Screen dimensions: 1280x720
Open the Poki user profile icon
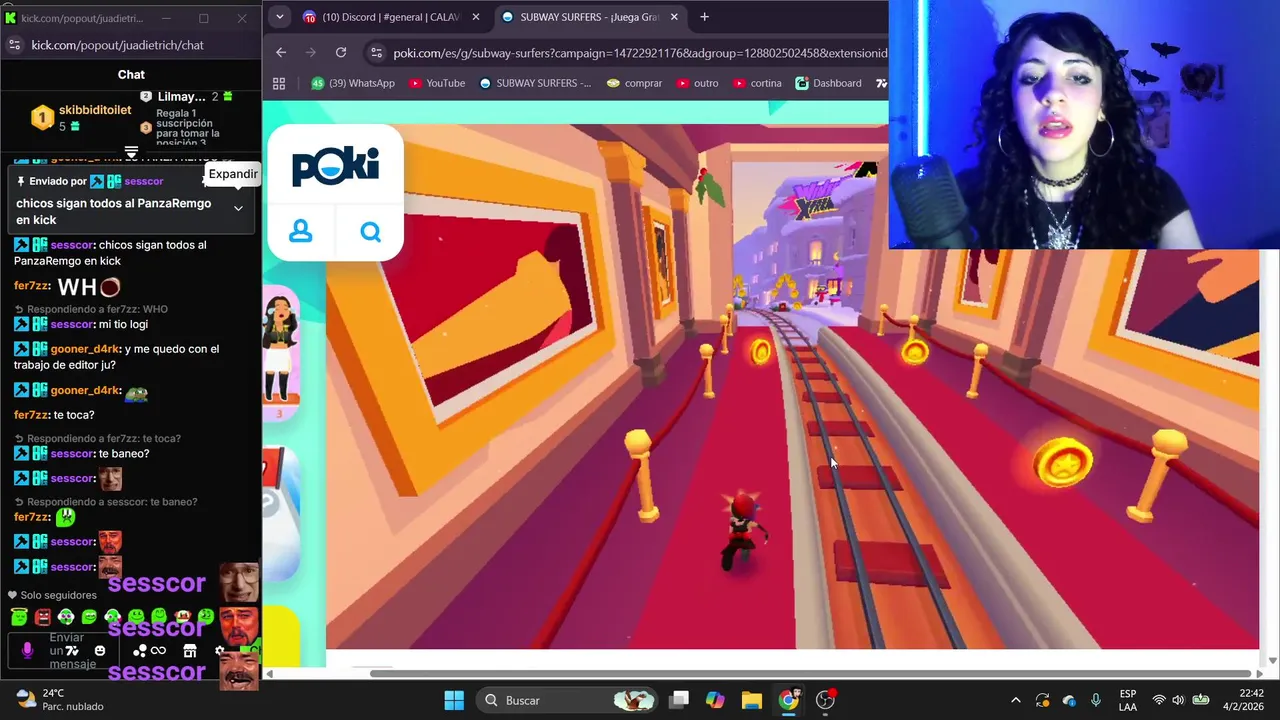tap(301, 232)
